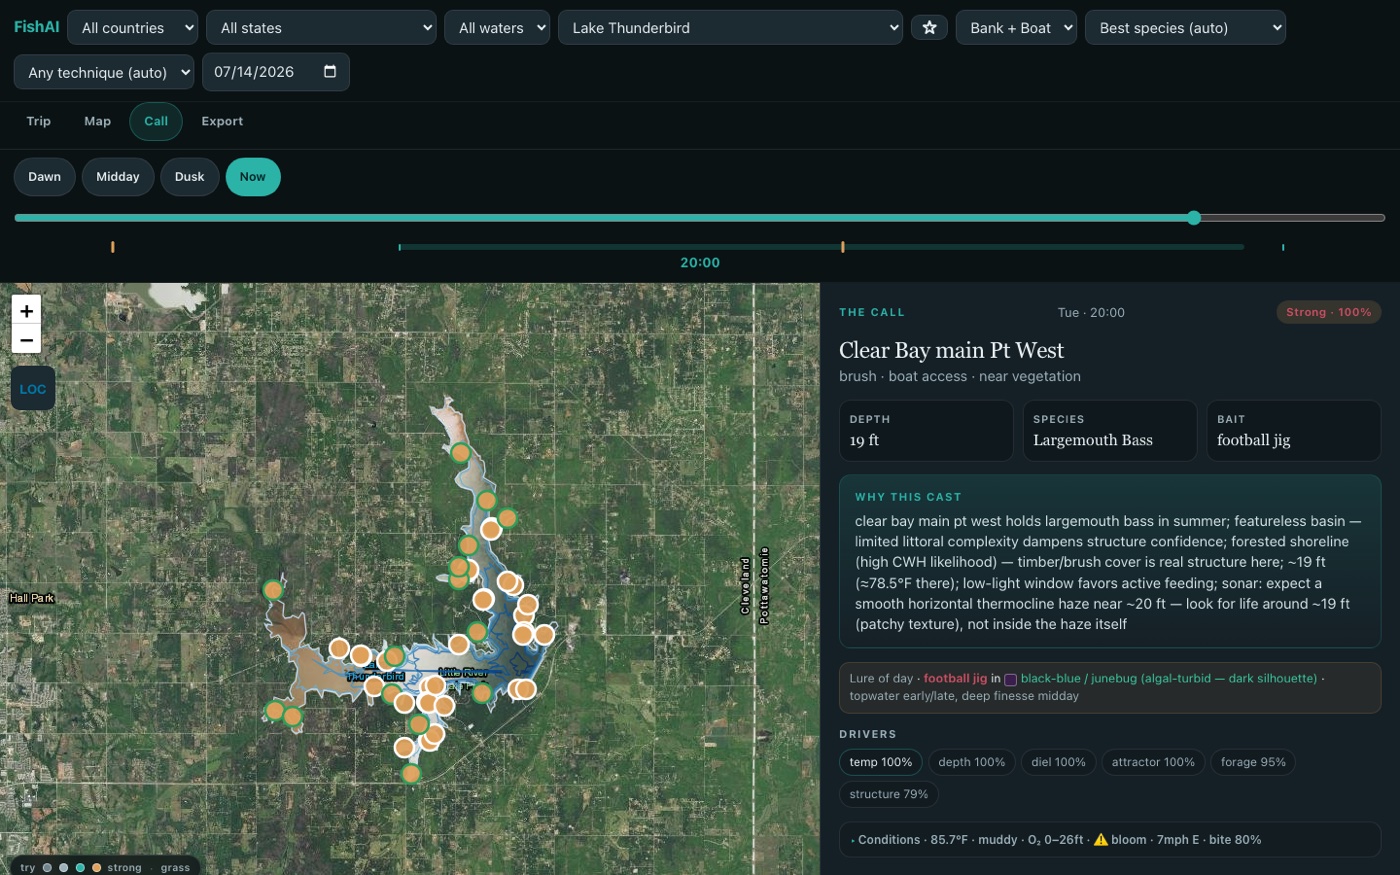
Task: Center map using the LOC button
Action: (33, 389)
